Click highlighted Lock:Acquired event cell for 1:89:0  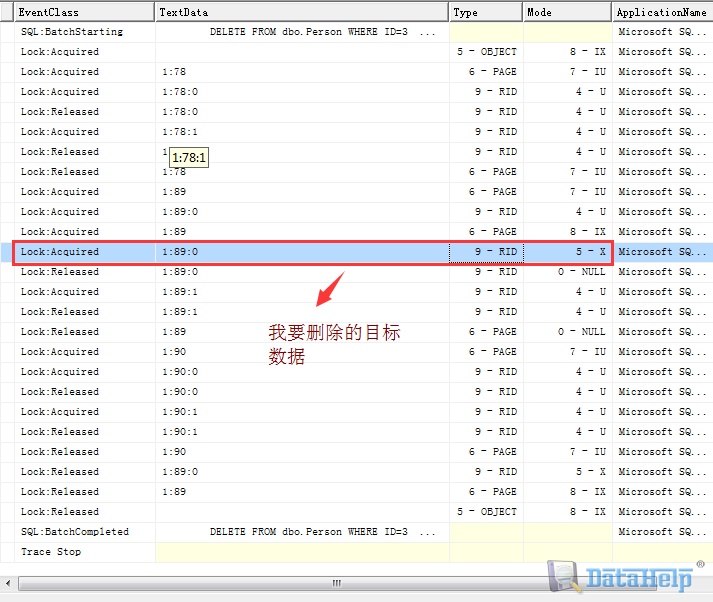[x=85, y=252]
